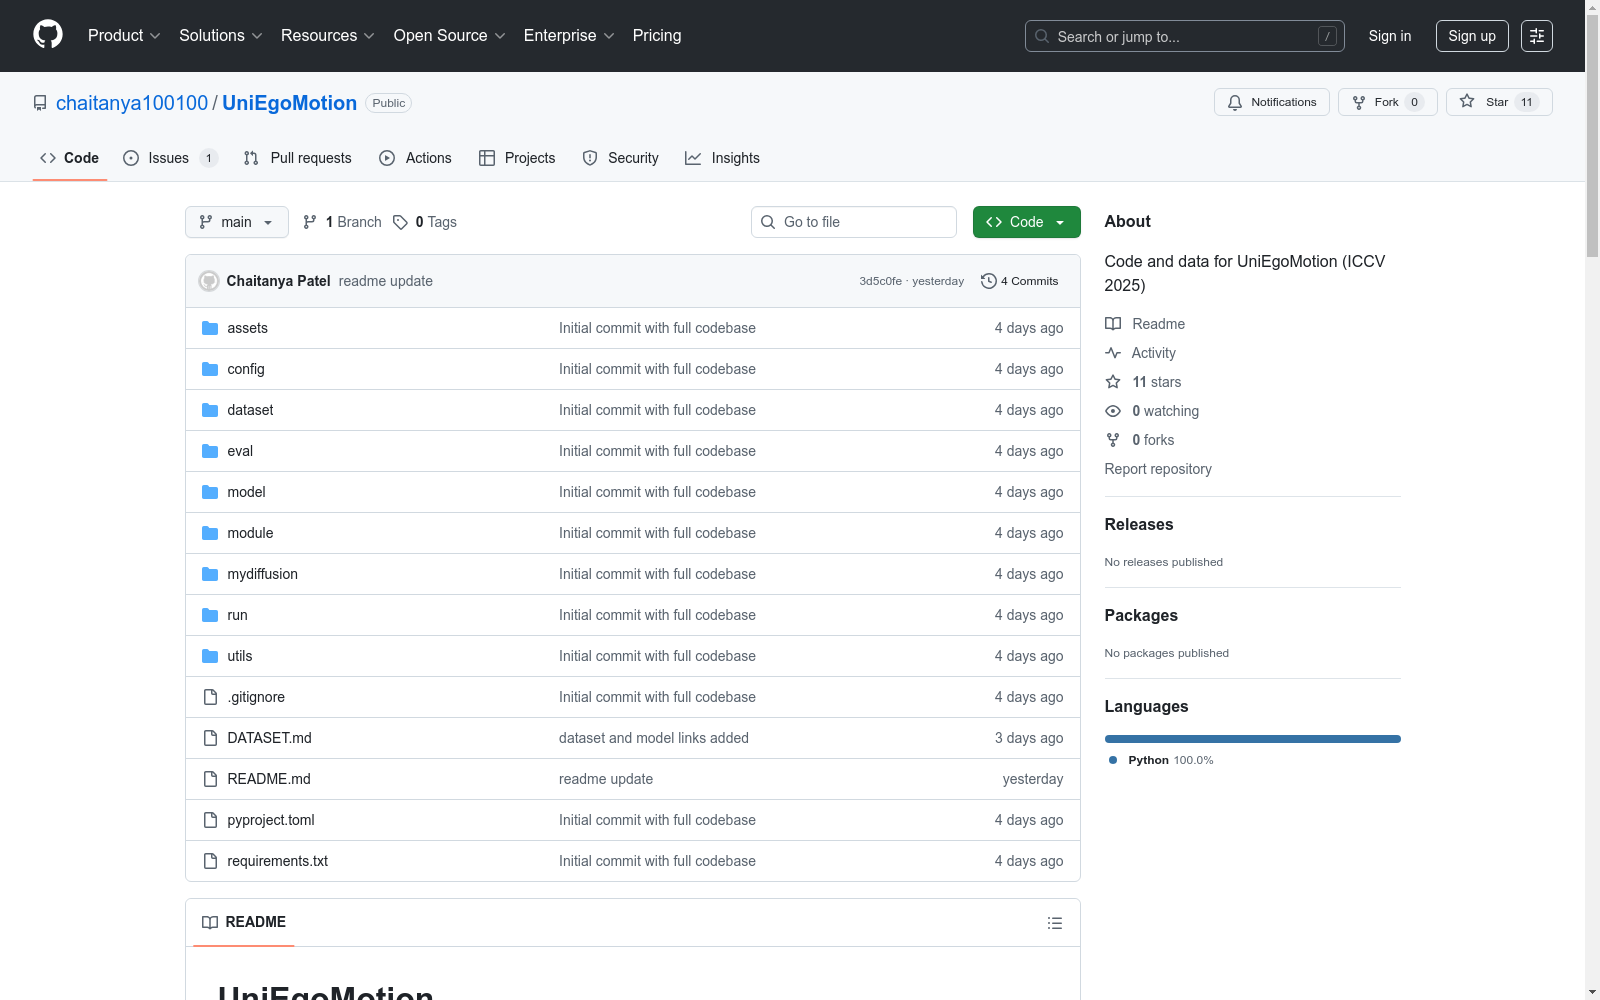Open the chaitanya100100 owner profile
The image size is (1600, 1000).
coord(132,103)
